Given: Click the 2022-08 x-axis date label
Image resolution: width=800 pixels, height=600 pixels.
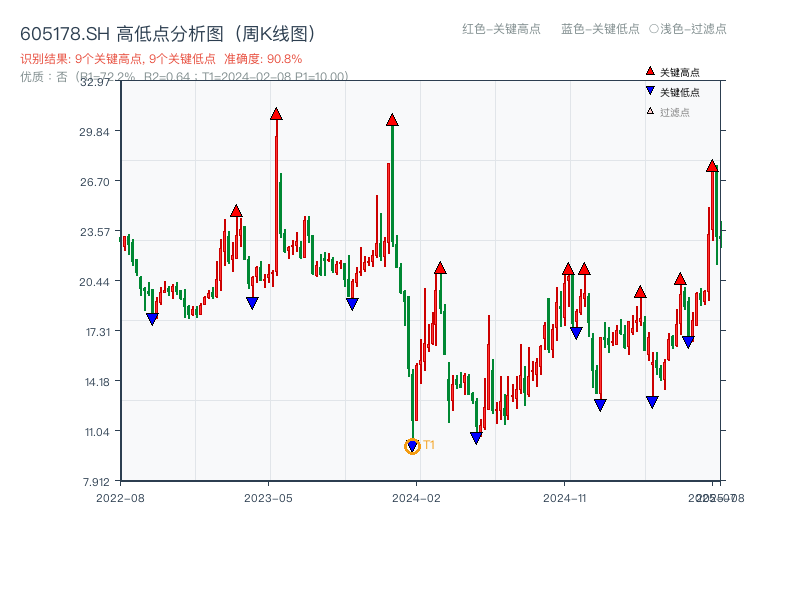Looking at the screenshot, I should (x=120, y=498).
